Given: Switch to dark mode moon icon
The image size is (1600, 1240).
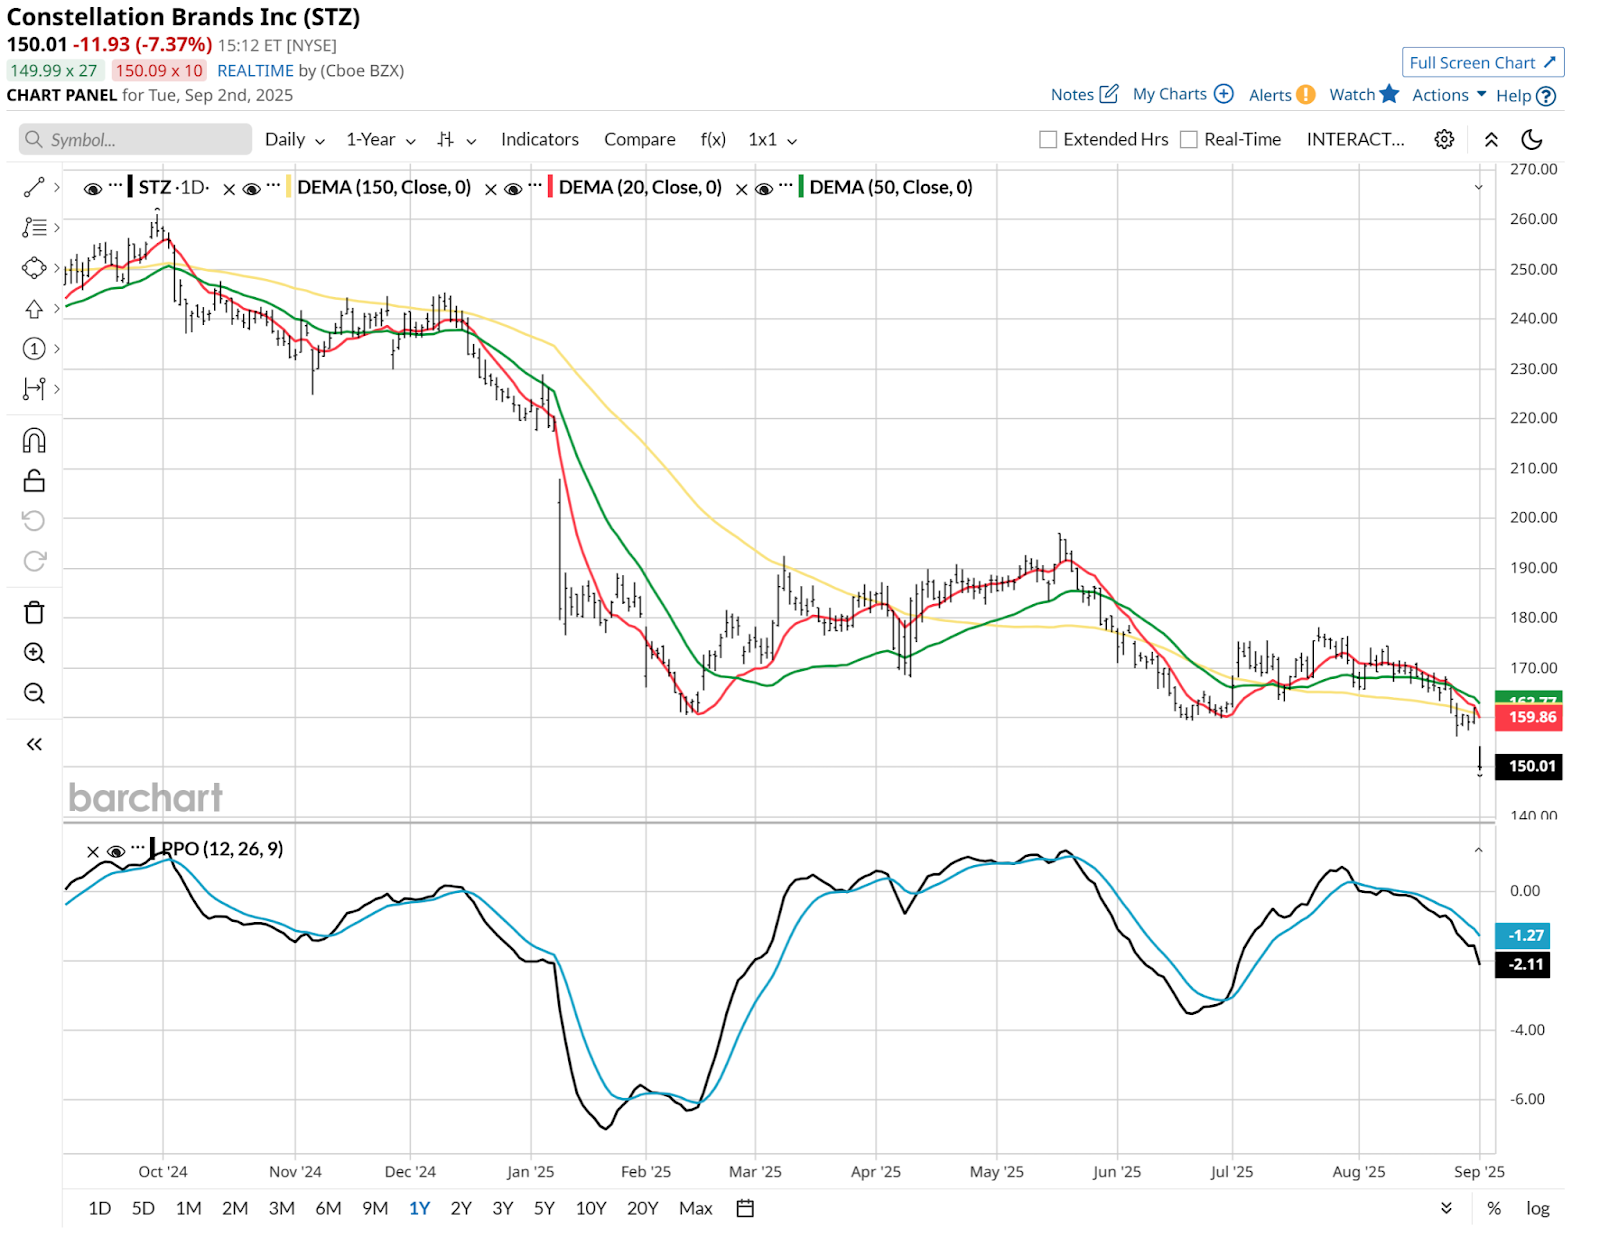Looking at the screenshot, I should (x=1532, y=139).
